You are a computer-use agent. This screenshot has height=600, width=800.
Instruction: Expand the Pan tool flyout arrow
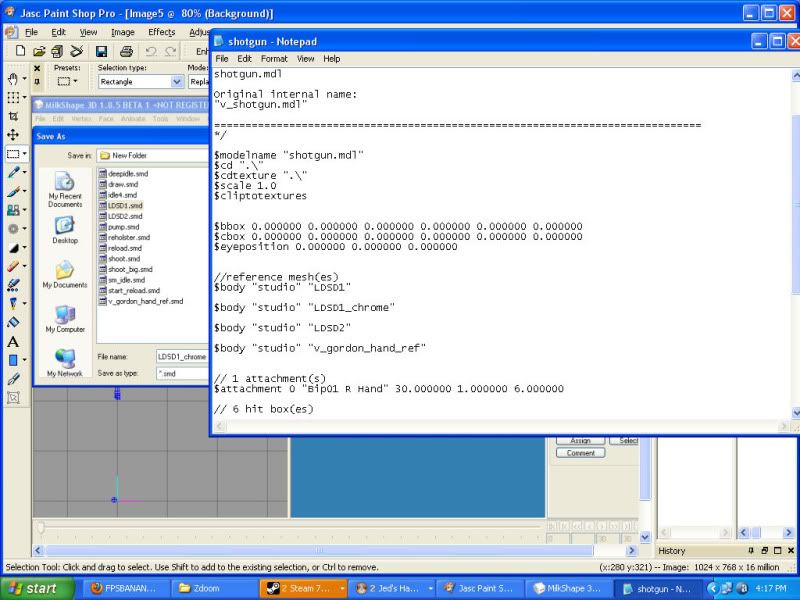[24, 79]
